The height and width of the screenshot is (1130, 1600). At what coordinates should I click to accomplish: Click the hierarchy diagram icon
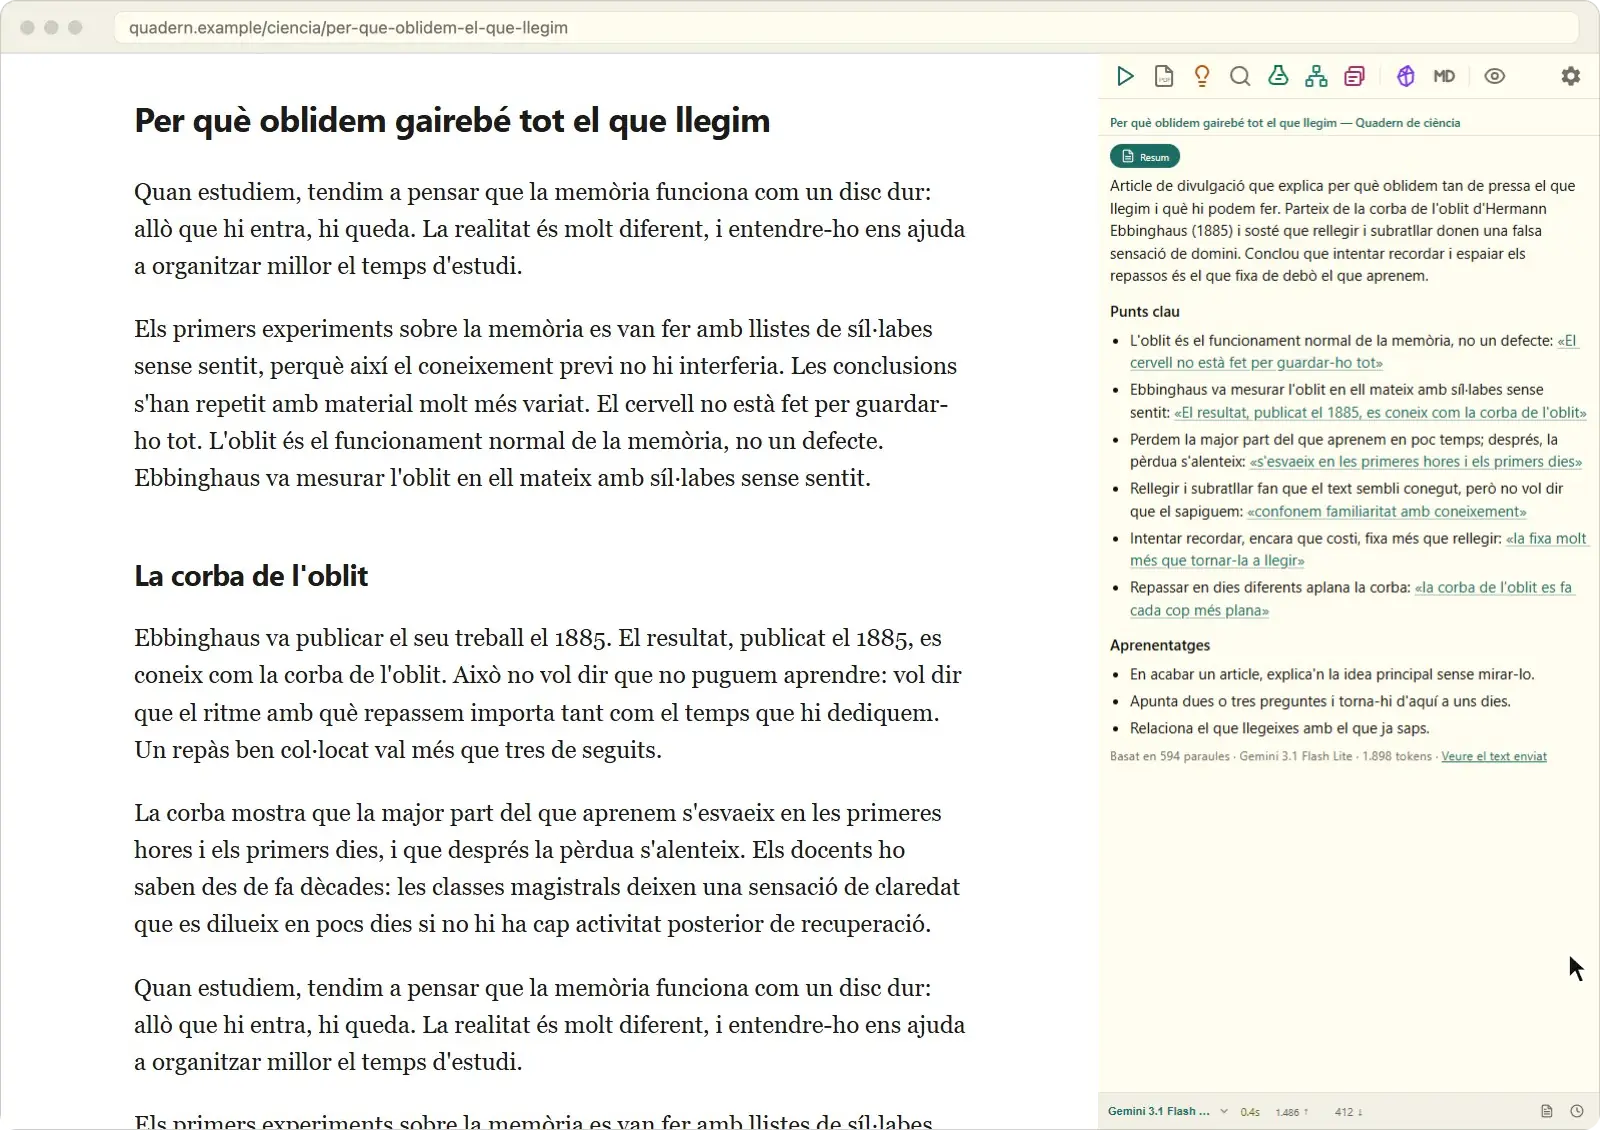(x=1316, y=76)
